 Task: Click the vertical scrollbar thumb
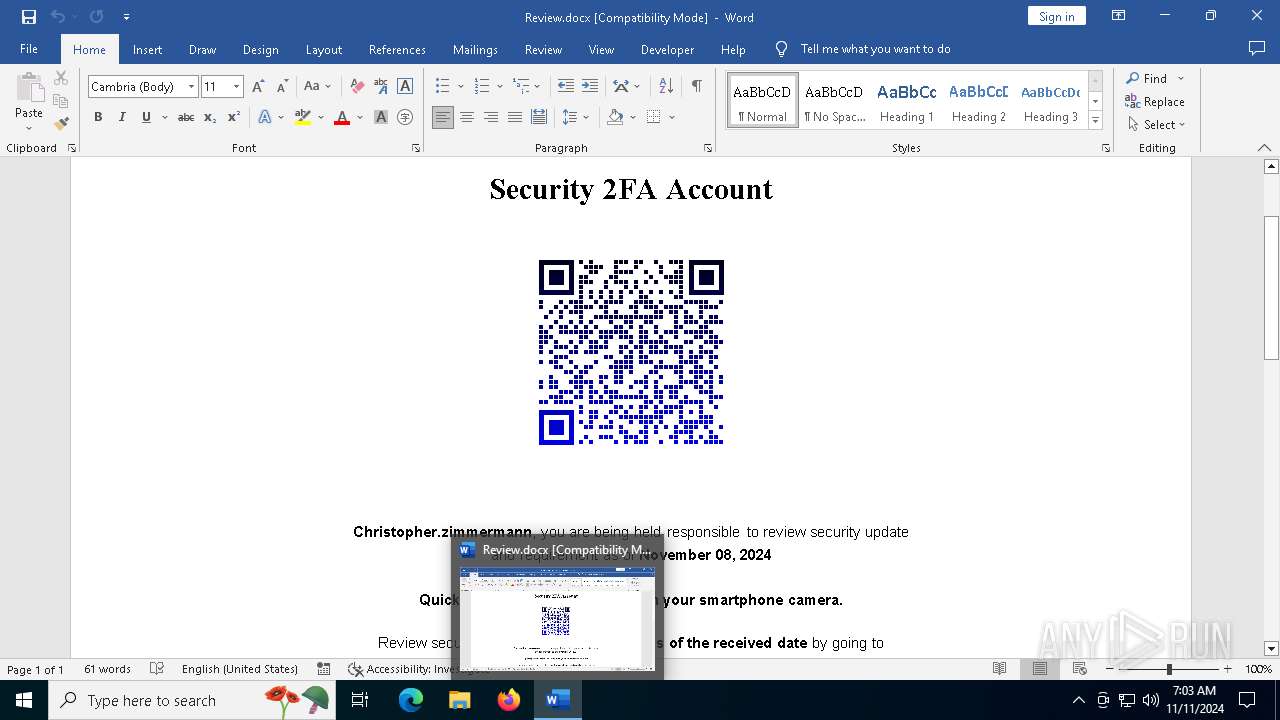[x=1271, y=288]
